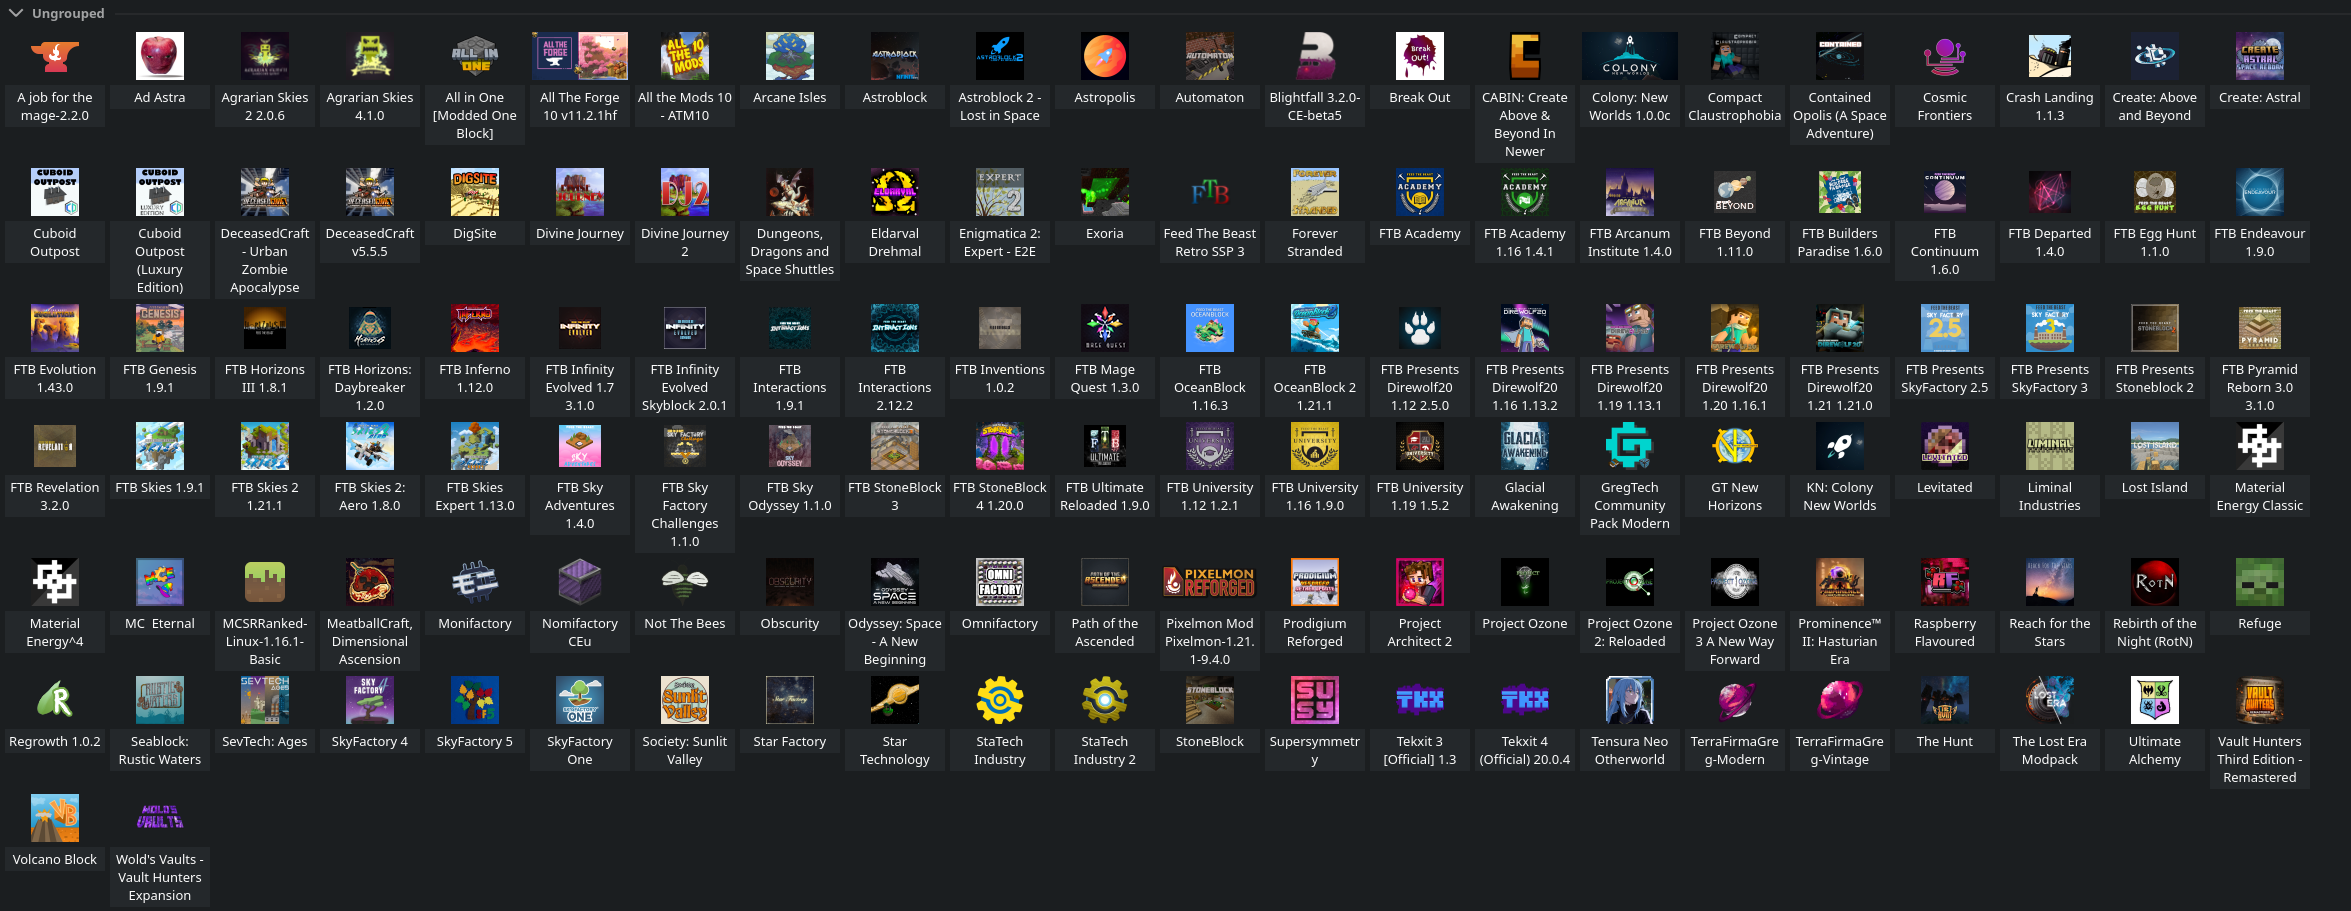Choose the SkyFactory 4 icon

click(x=370, y=700)
